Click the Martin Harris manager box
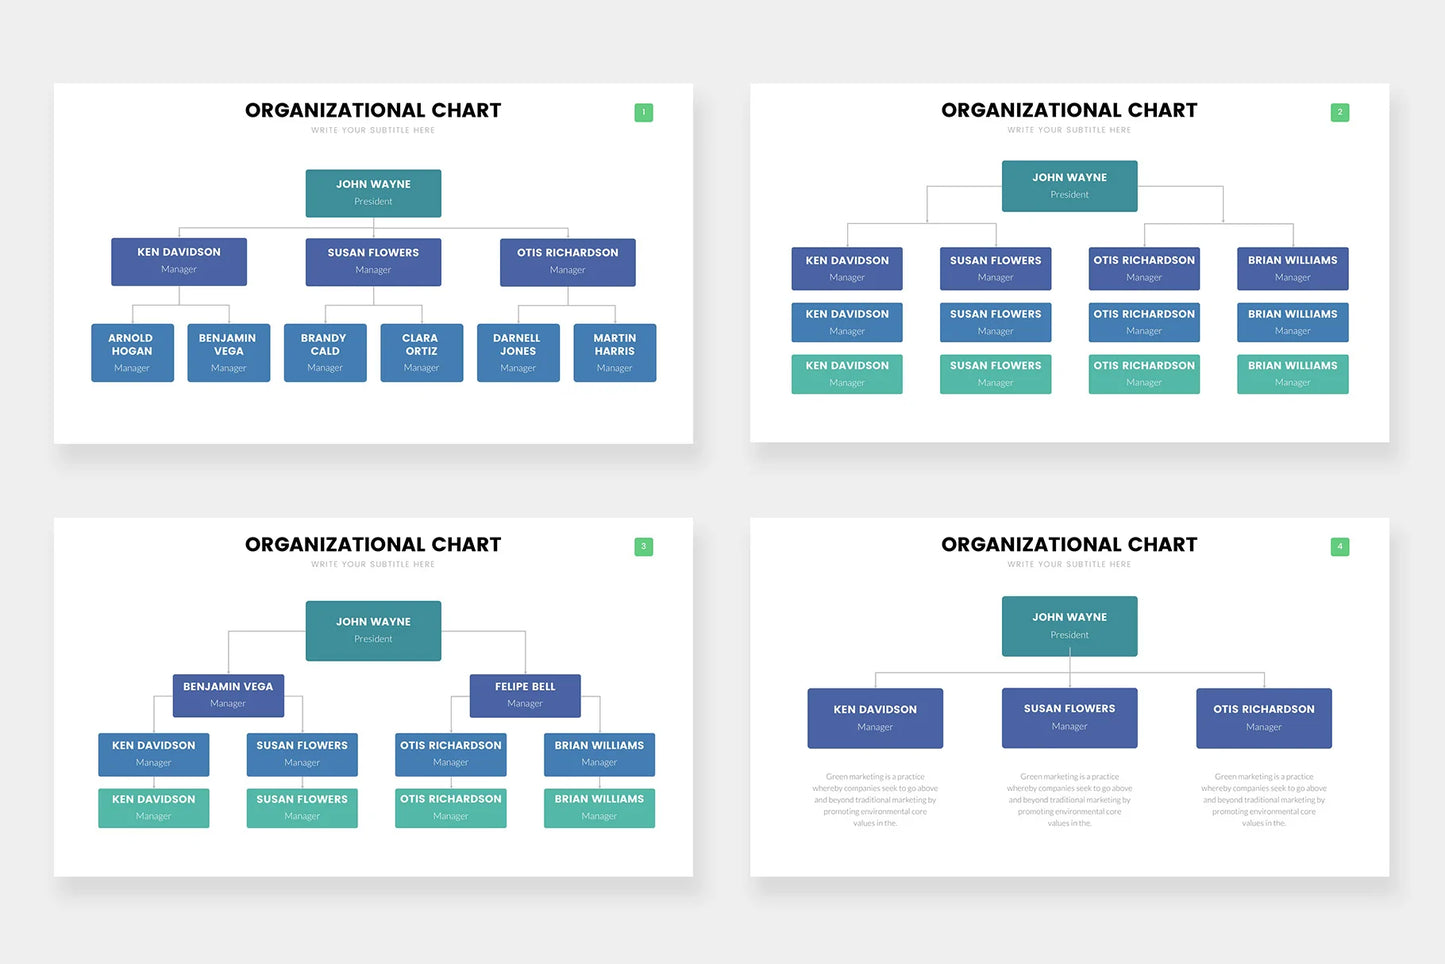 614,353
